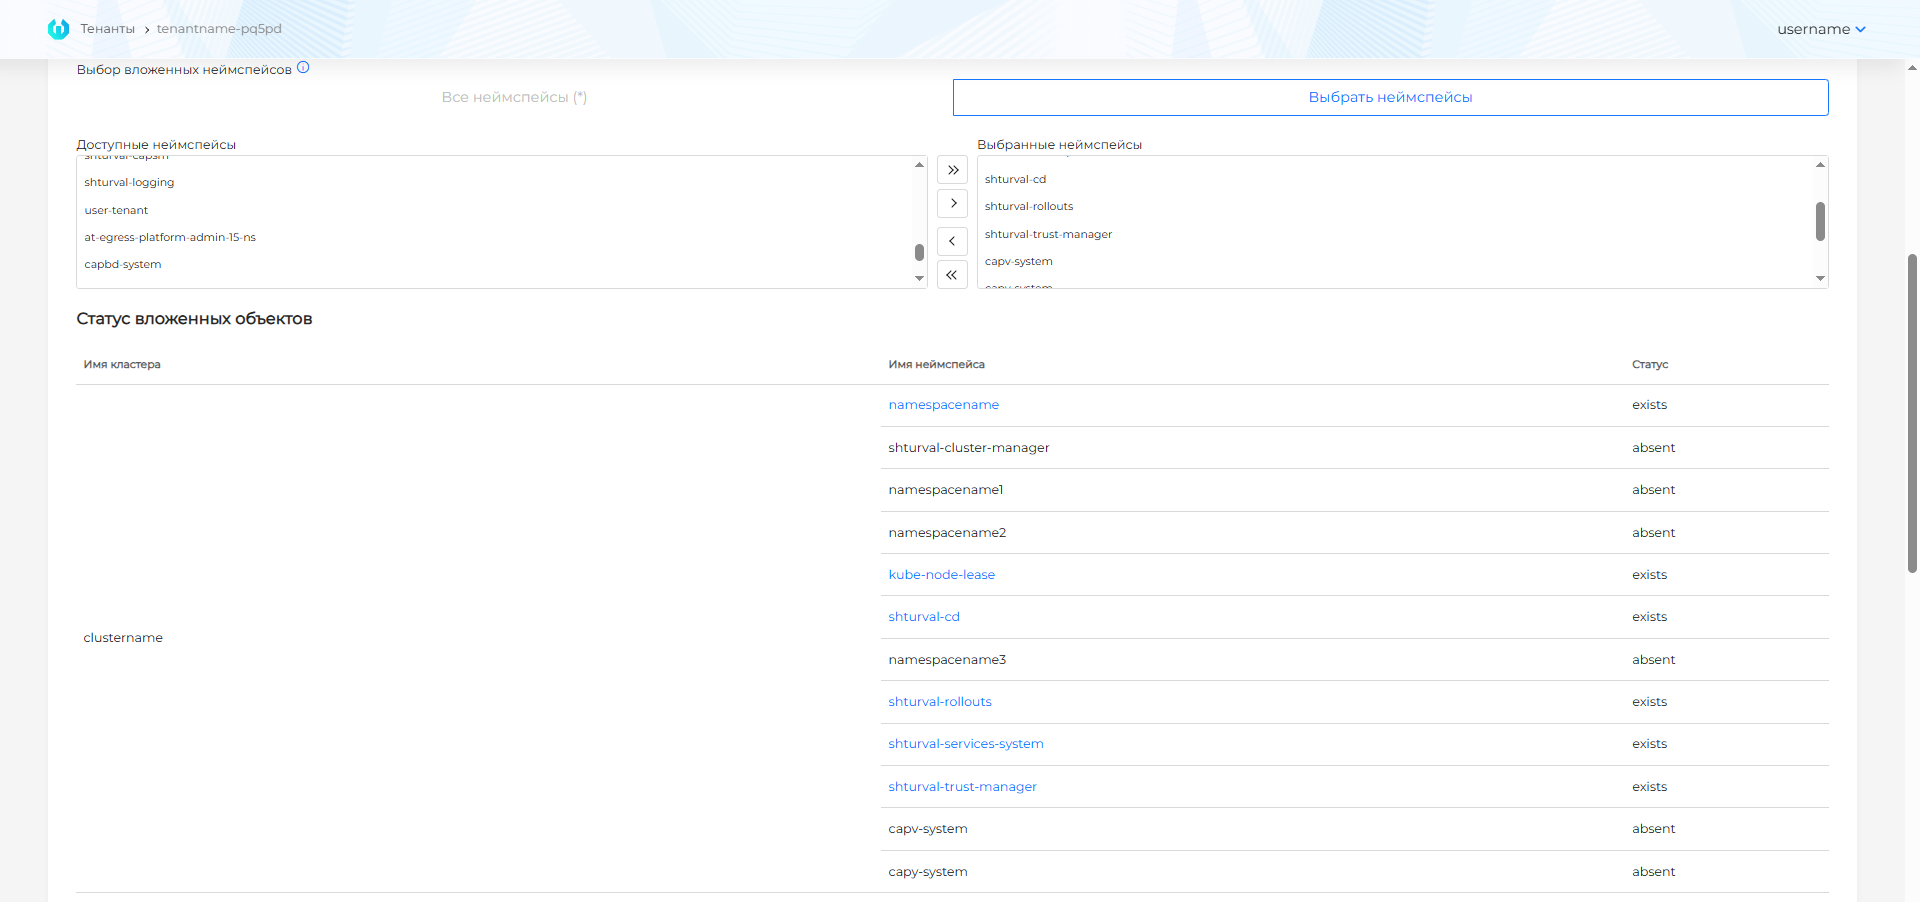Screen dimensions: 1920x902
Task: Remove all namespaces from selected list
Action: pos(952,274)
